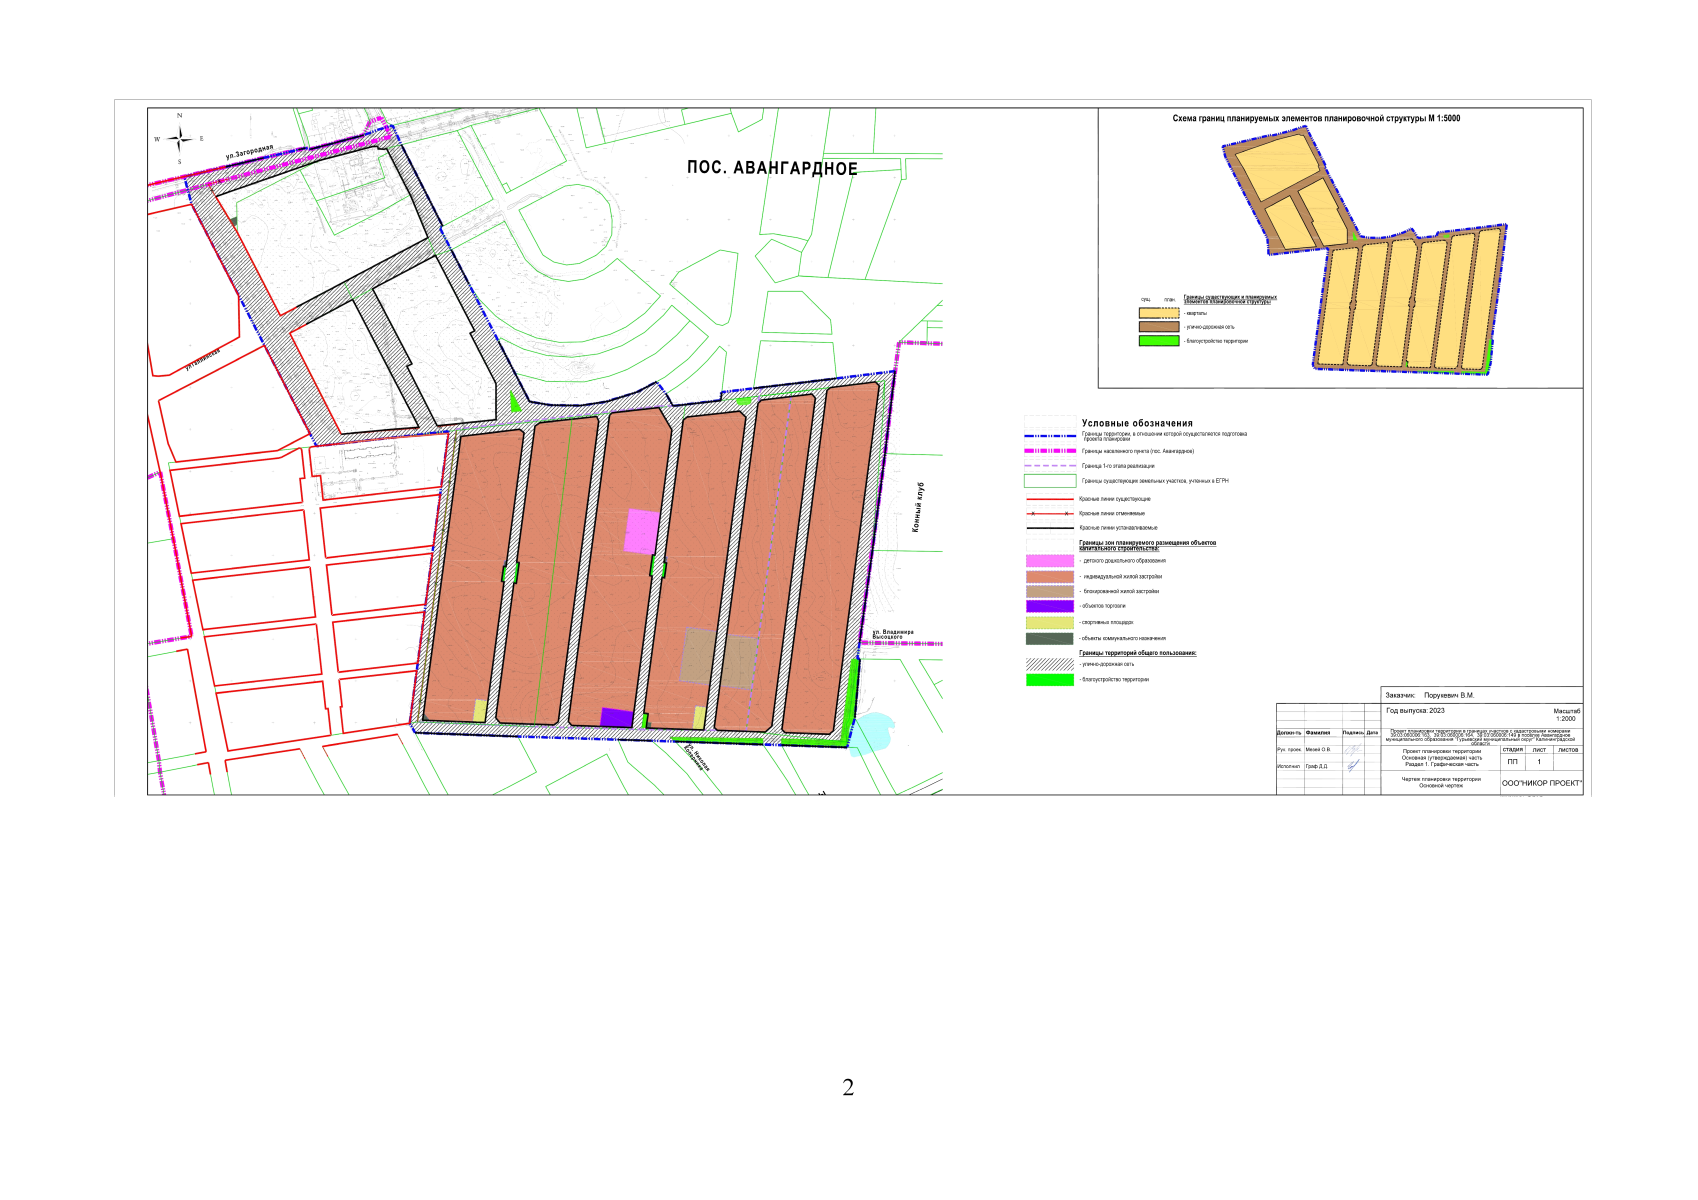1698x1200 pixels.
Task: Click the 'ПОС. АВАНГАРДНОЕ' map title
Action: (772, 168)
